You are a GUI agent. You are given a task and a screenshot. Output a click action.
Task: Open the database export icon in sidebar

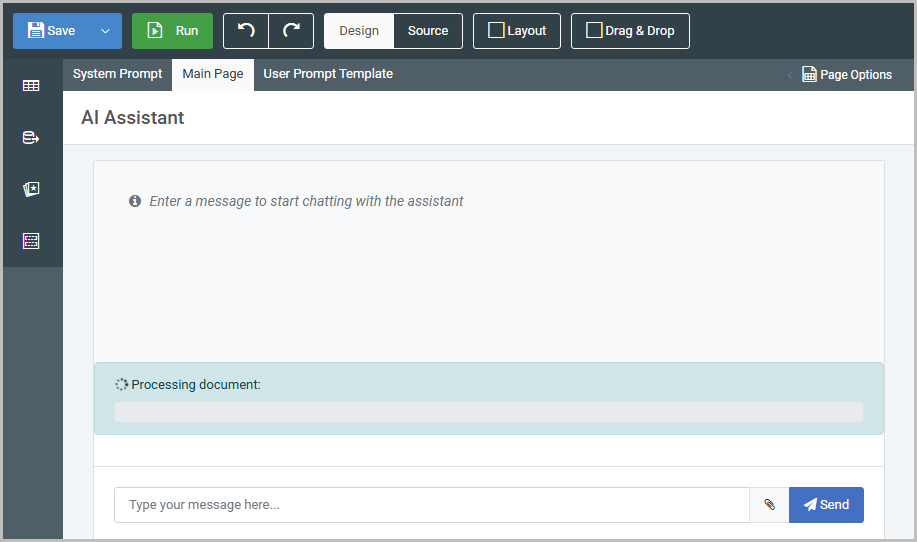coord(31,138)
